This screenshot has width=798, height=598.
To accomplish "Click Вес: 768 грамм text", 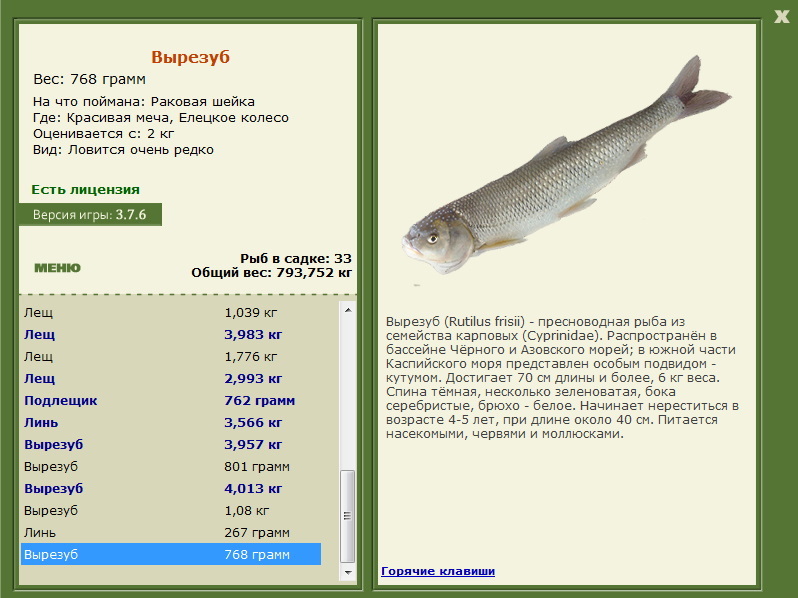I will [90, 79].
